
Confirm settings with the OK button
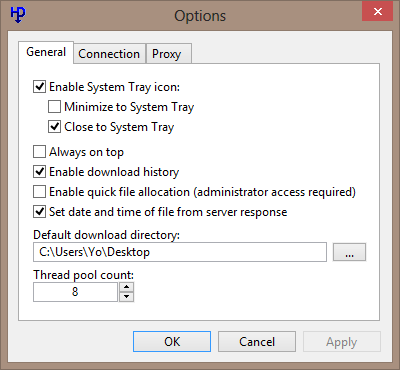(172, 341)
